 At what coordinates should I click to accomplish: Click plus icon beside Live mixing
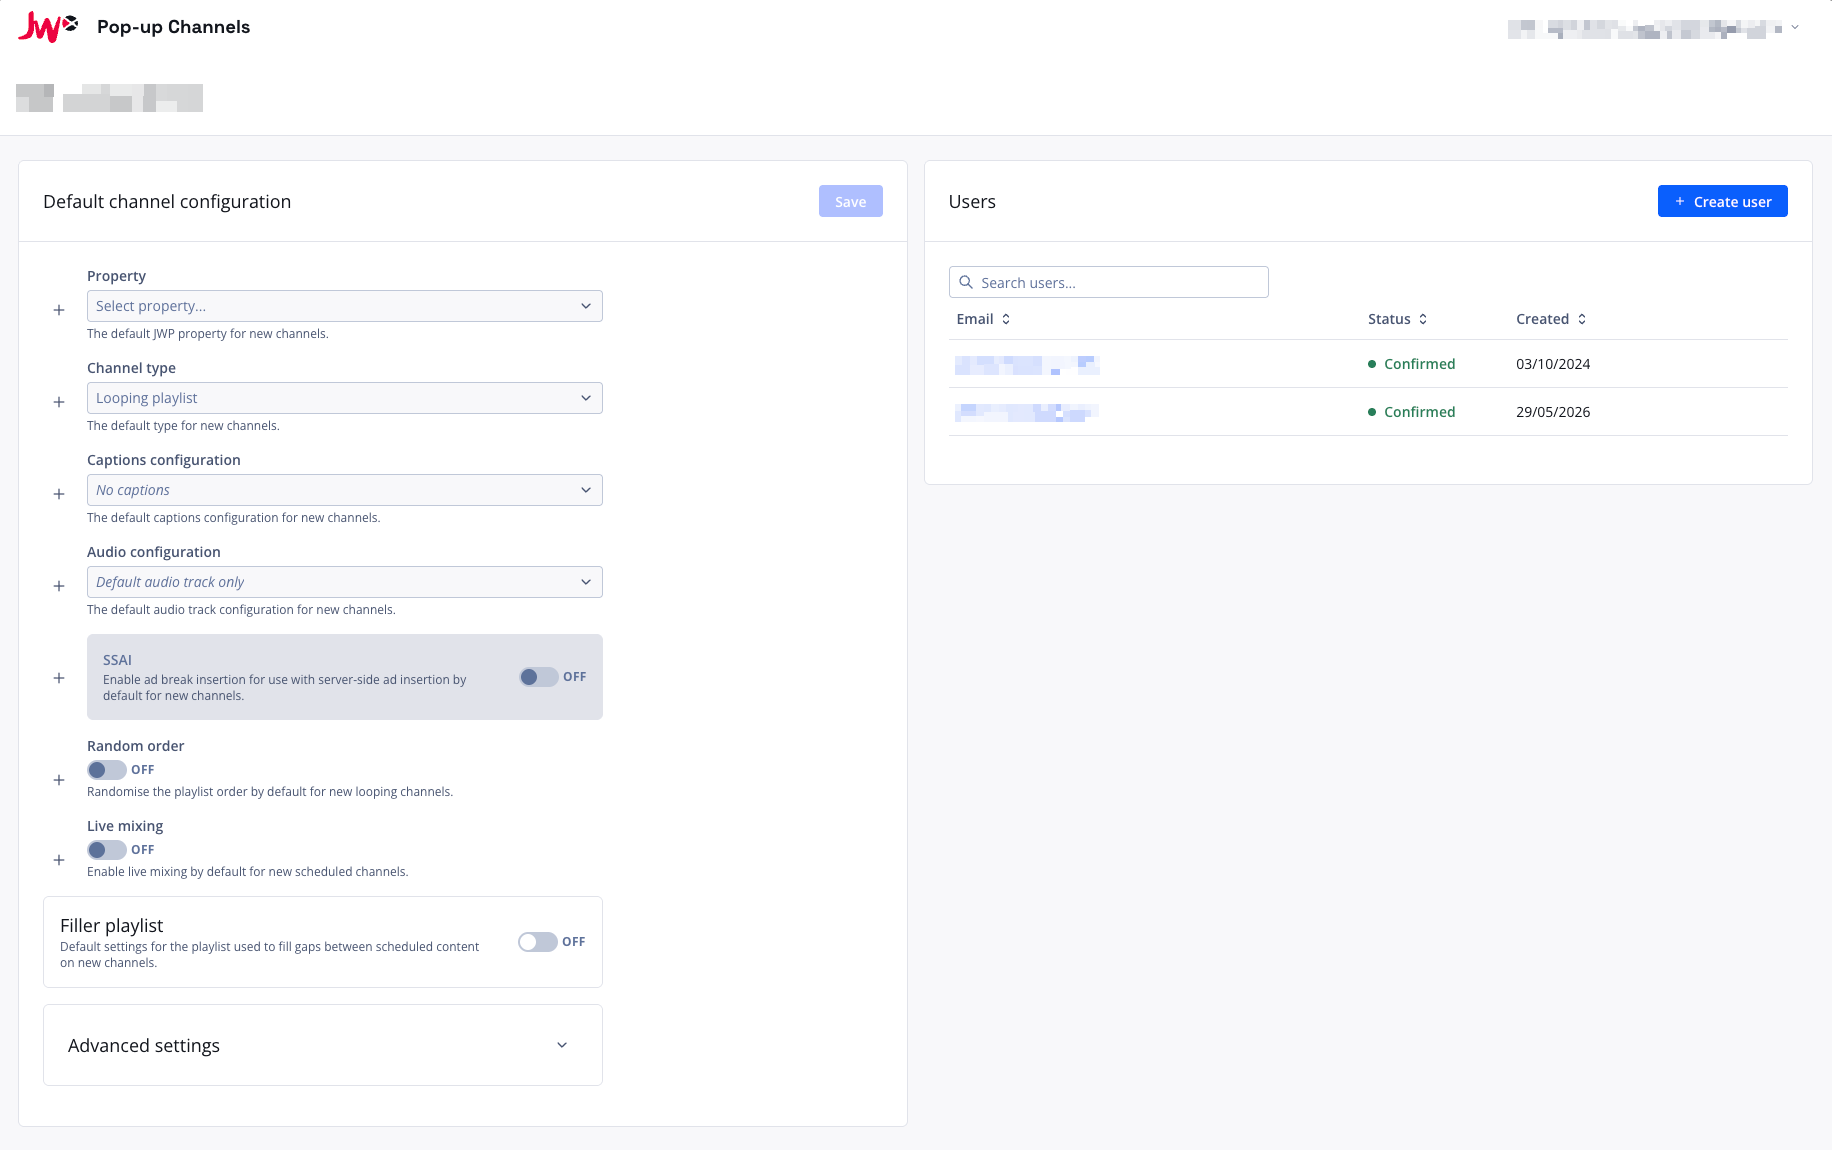(x=59, y=860)
